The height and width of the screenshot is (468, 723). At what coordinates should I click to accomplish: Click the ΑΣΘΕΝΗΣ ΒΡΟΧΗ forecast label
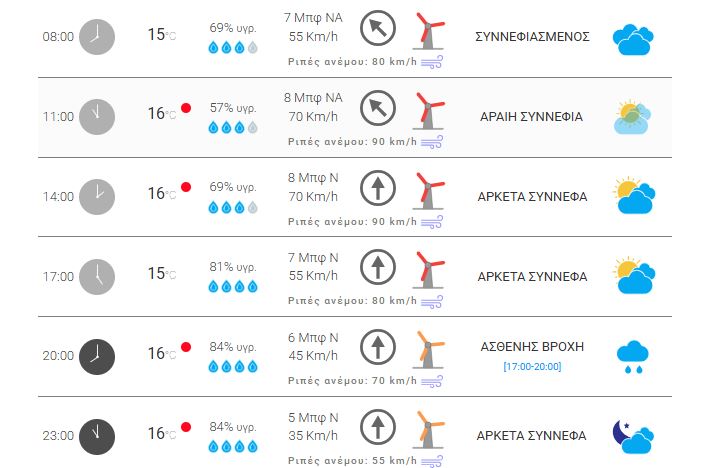(531, 347)
